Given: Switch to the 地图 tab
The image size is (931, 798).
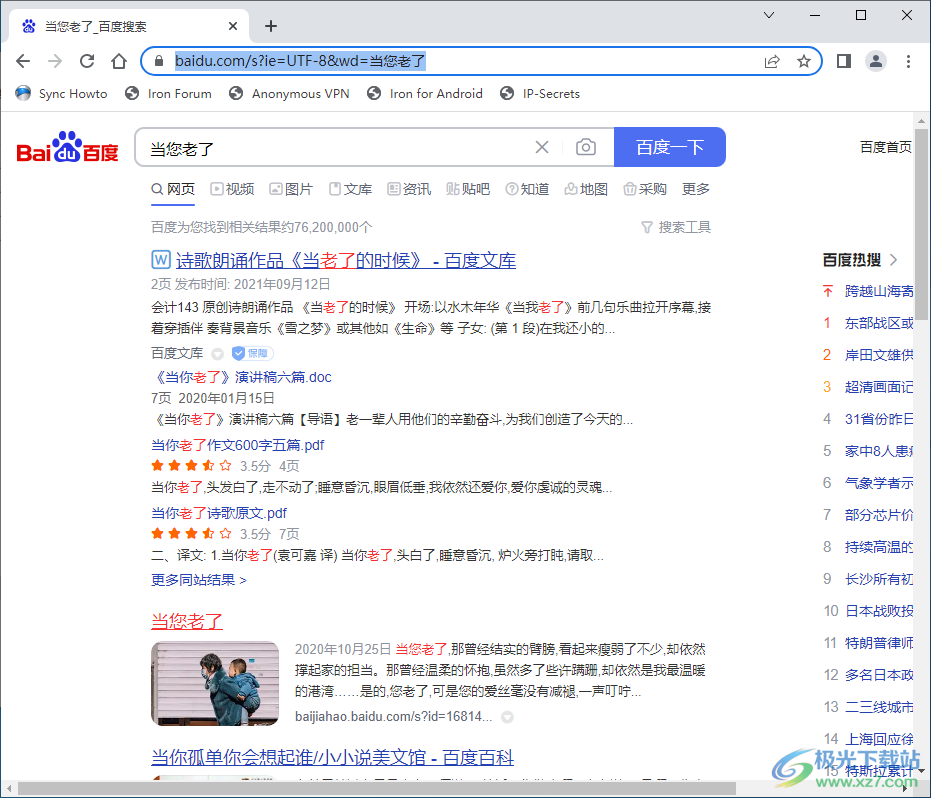Looking at the screenshot, I should 586,189.
